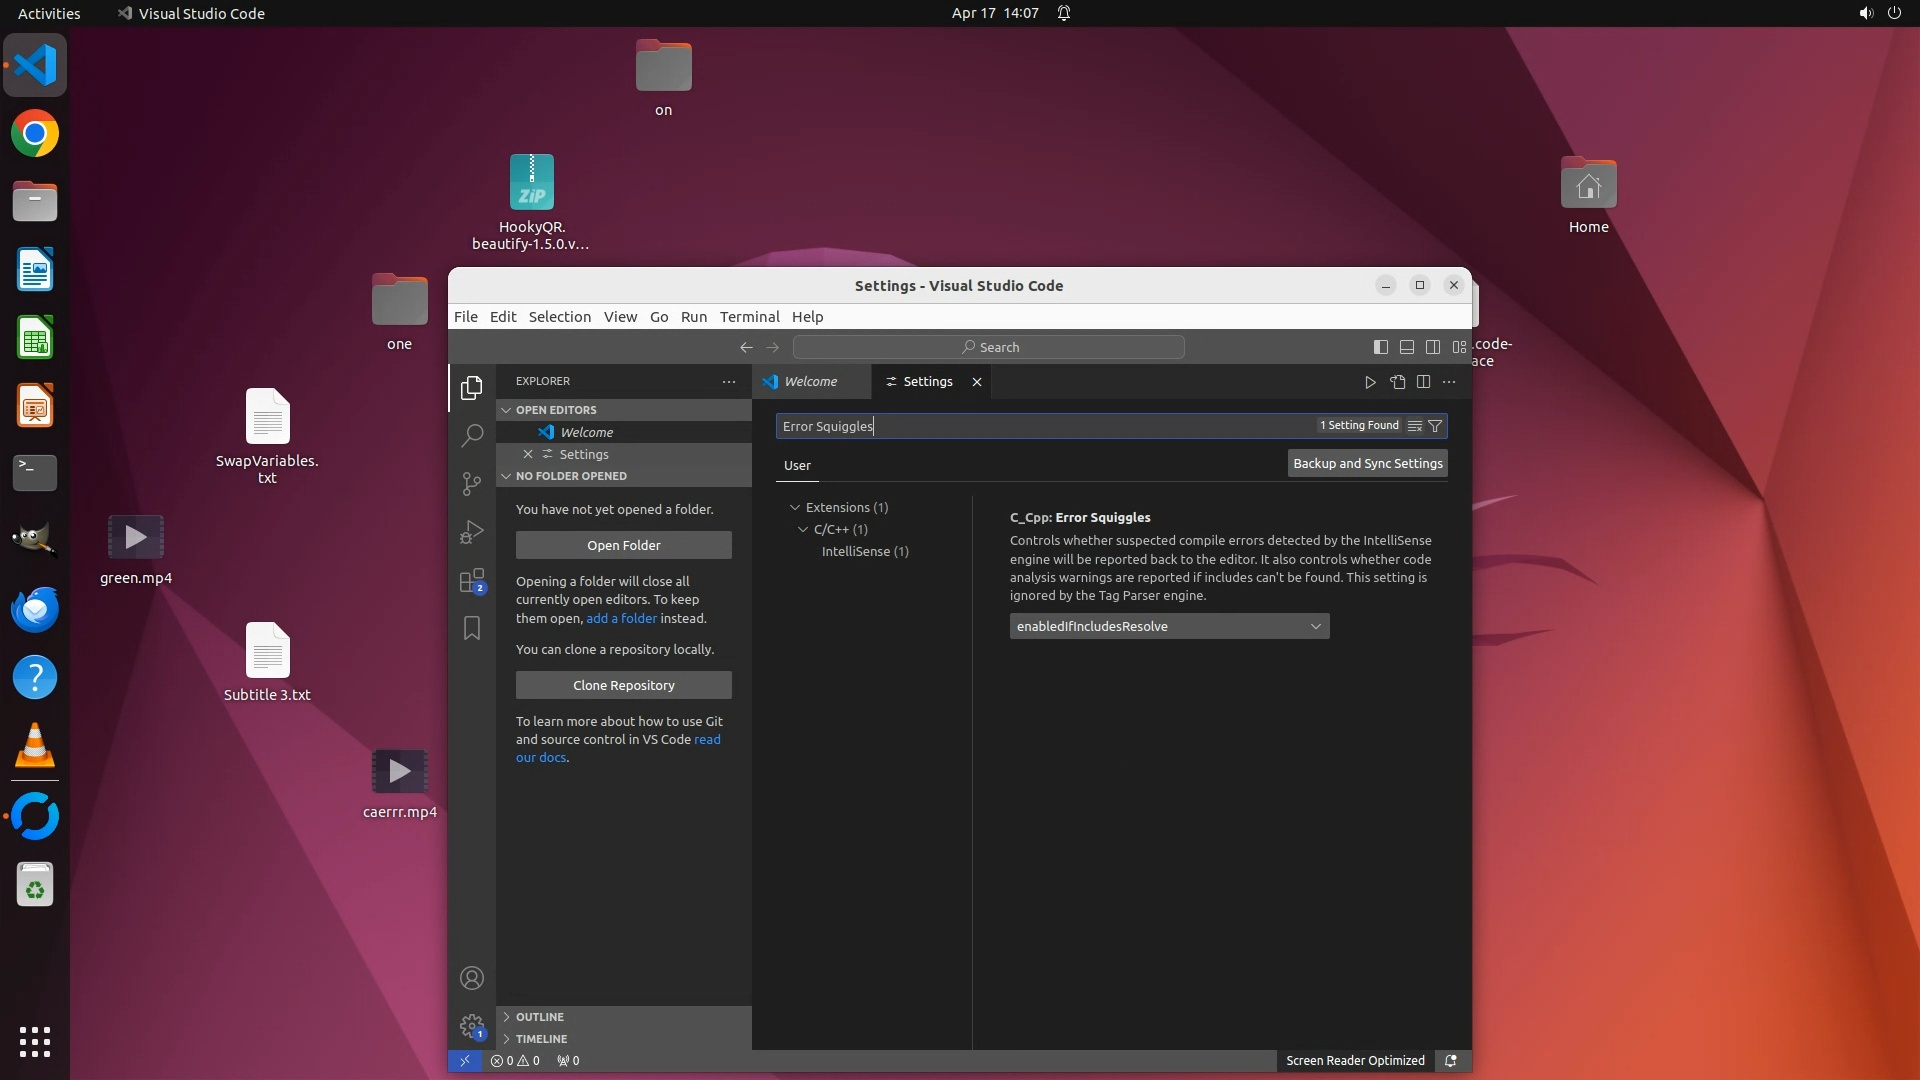Screen dimensions: 1920x1080
Task: Open the Search view in activity bar
Action: pyautogui.click(x=472, y=435)
